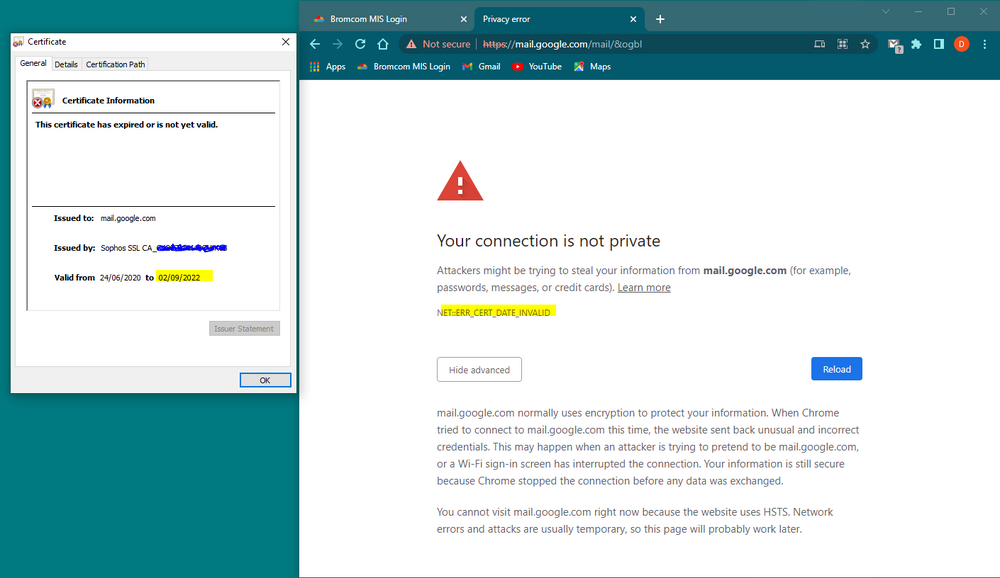Minimize the Chrome window
The image size is (1000, 578).
point(918,11)
